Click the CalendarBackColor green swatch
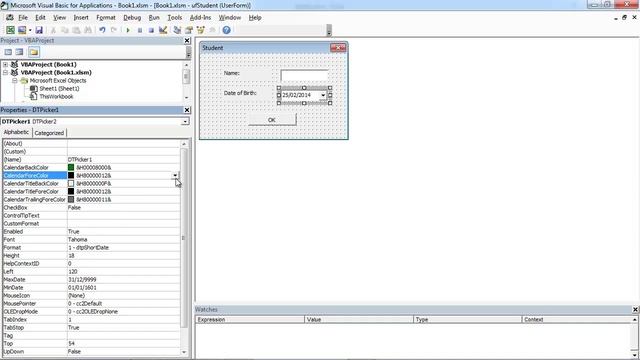 71,167
